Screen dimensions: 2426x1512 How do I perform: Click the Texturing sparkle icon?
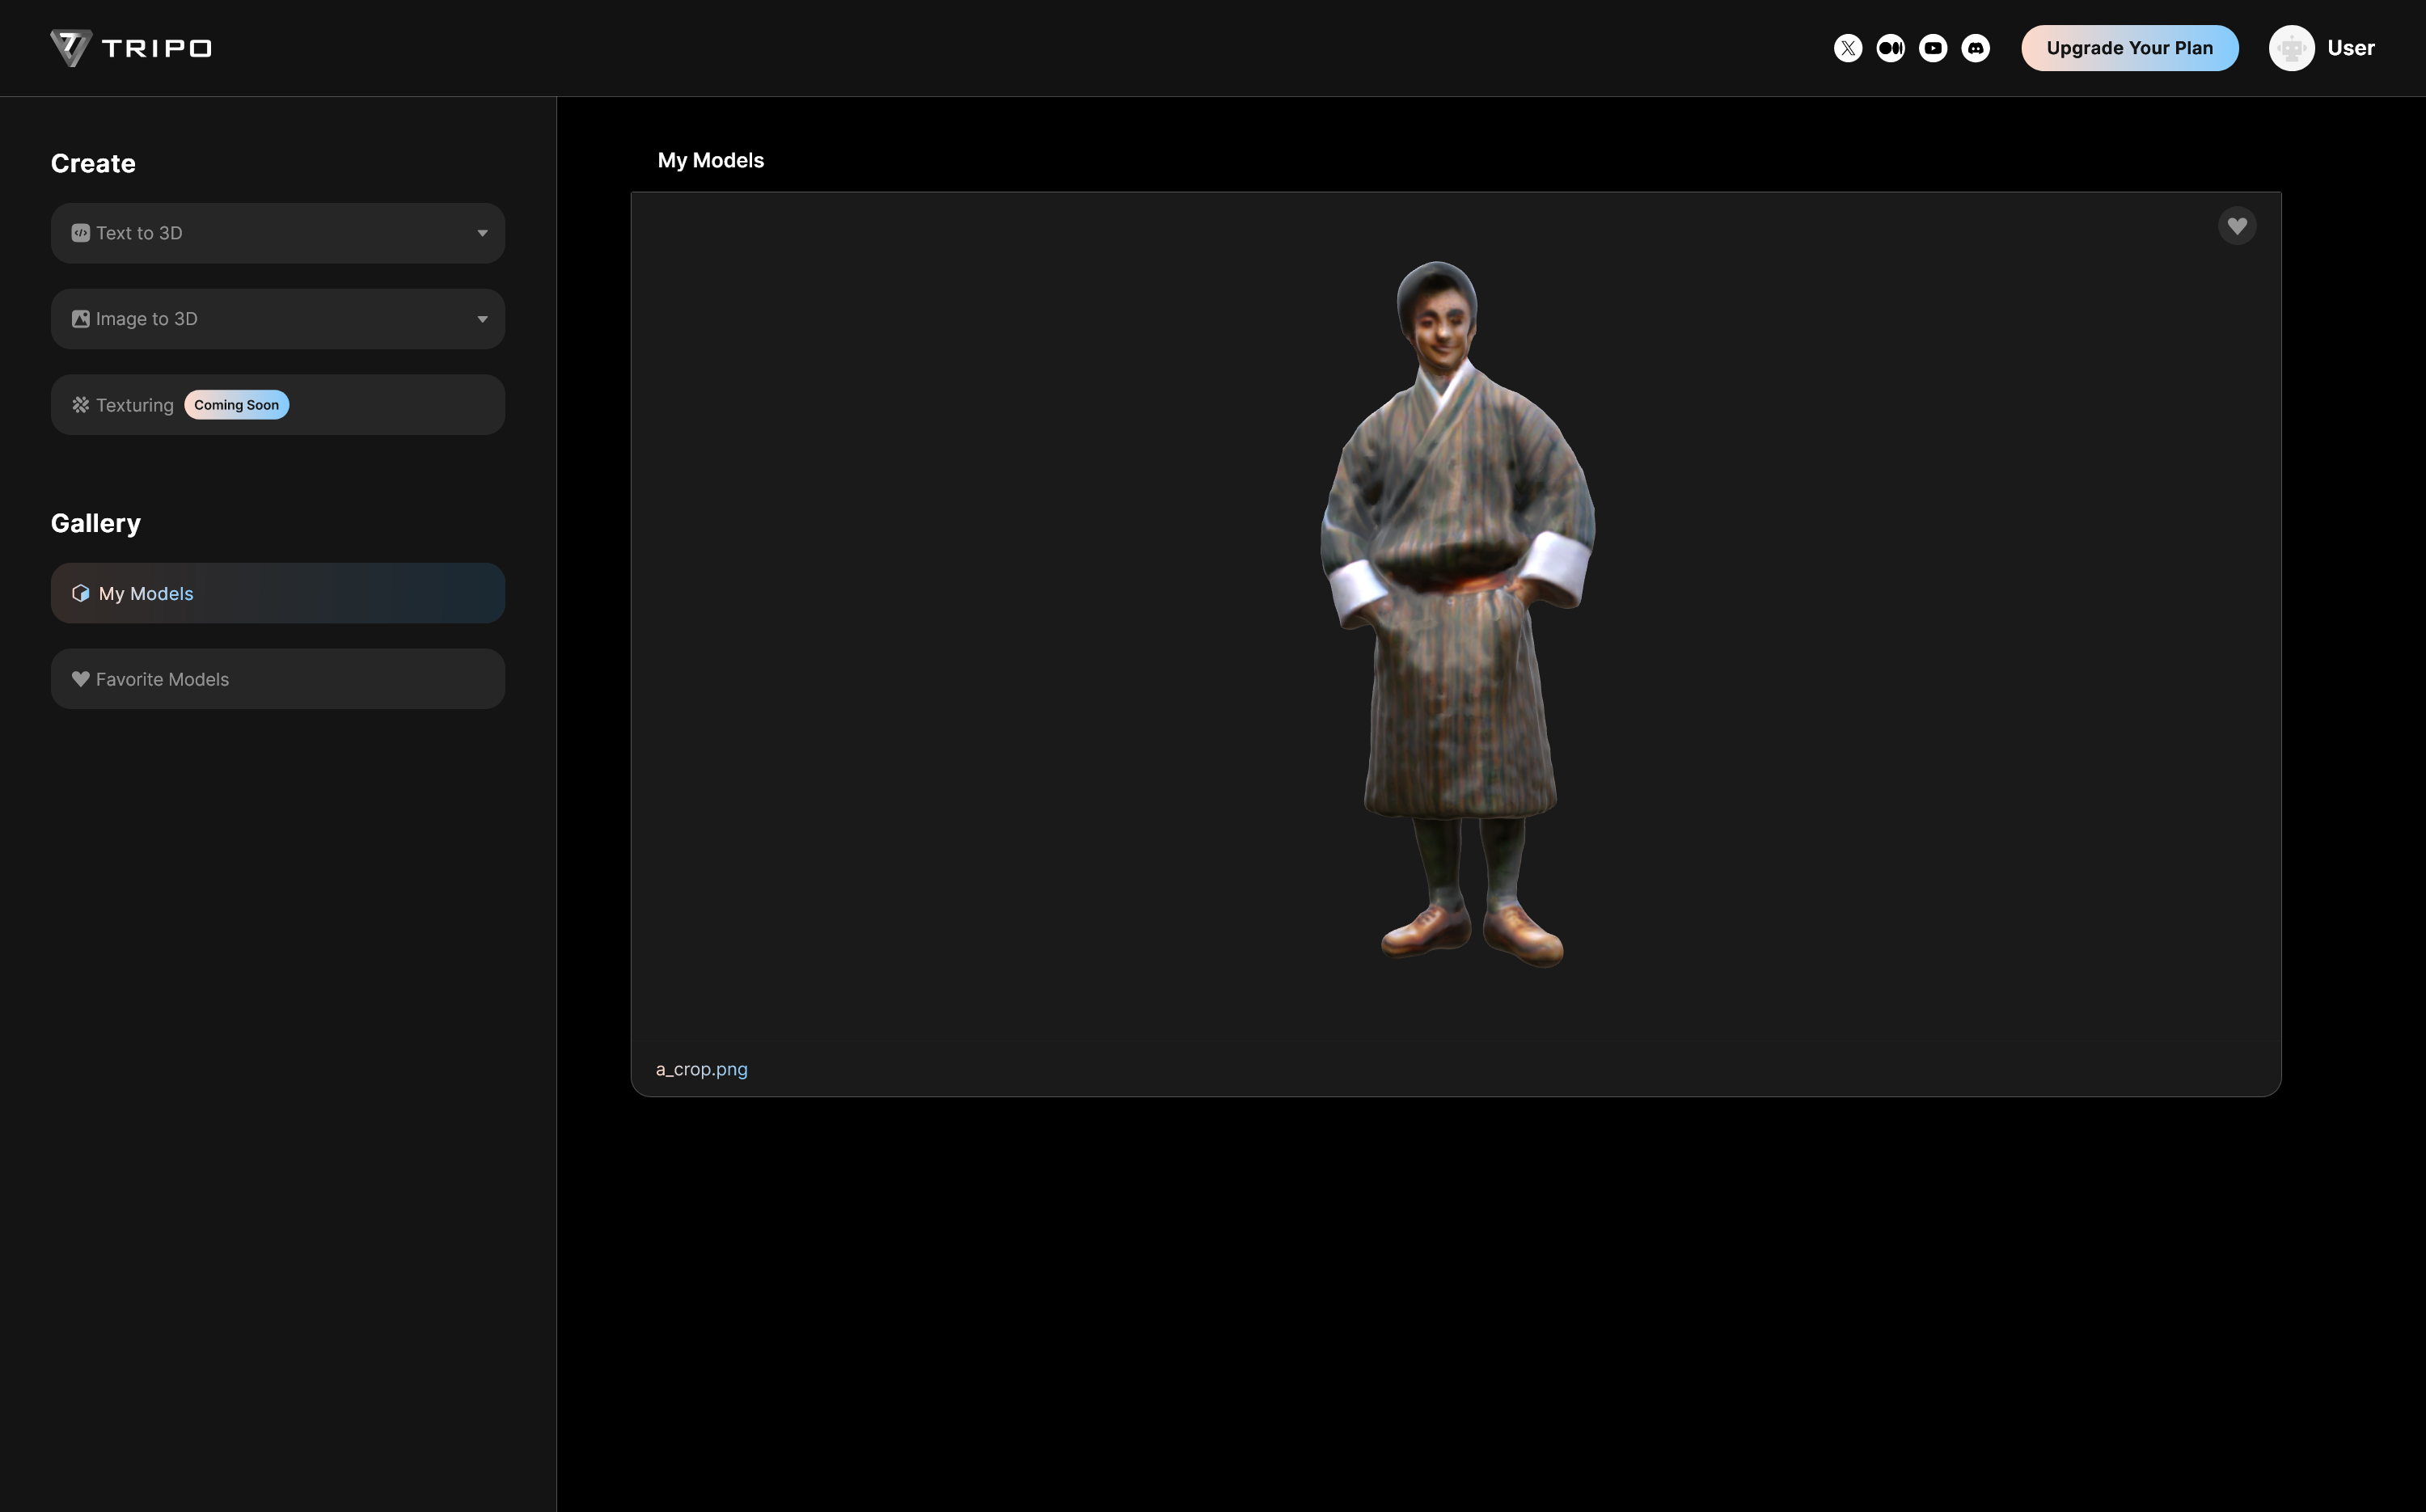81,405
